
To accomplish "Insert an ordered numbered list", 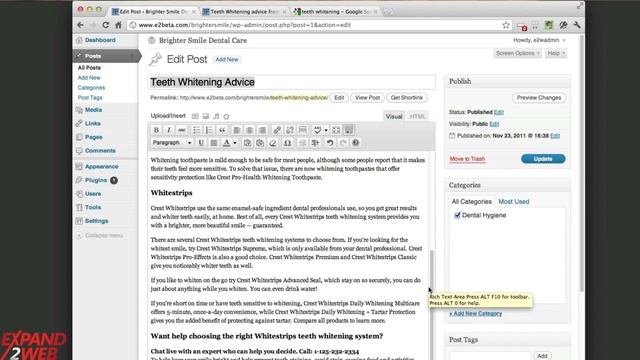I will [x=209, y=130].
